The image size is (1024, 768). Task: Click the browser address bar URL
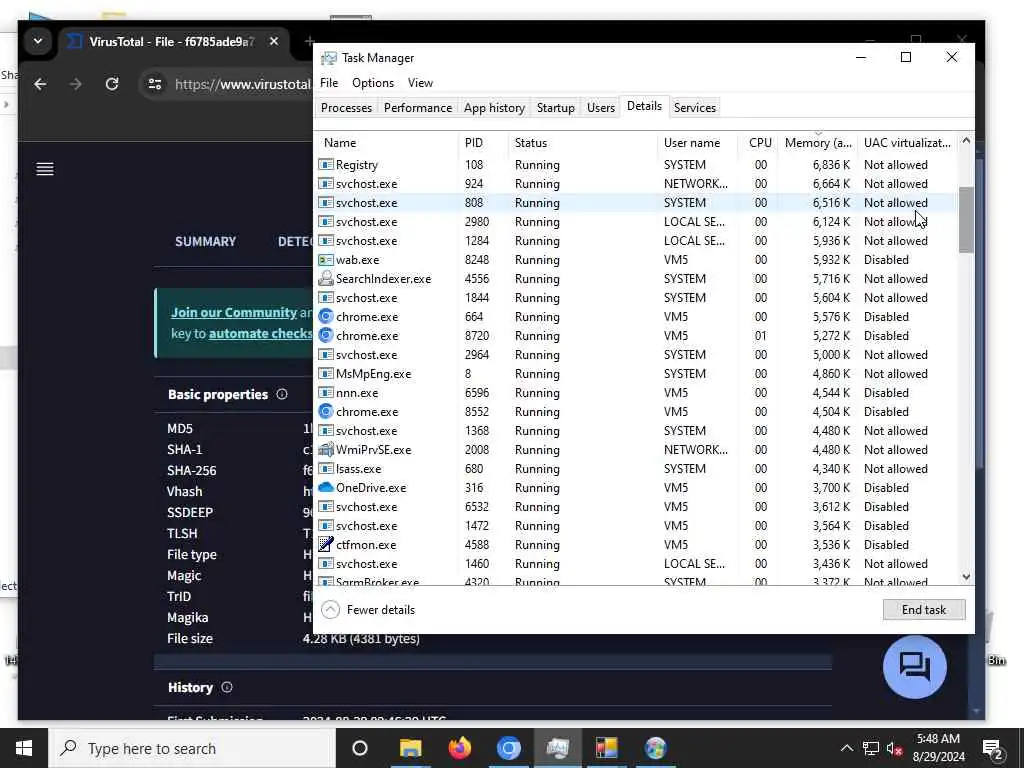243,84
